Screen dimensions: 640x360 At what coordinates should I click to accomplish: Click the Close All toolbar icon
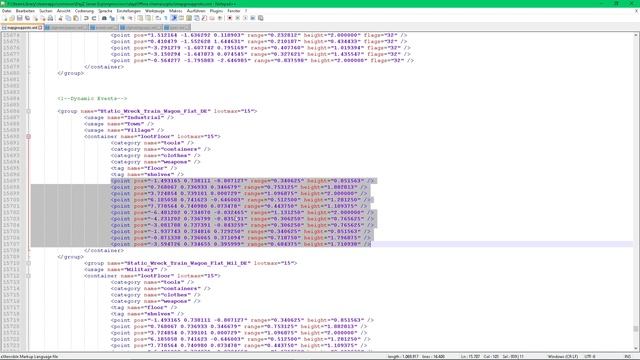43,18
